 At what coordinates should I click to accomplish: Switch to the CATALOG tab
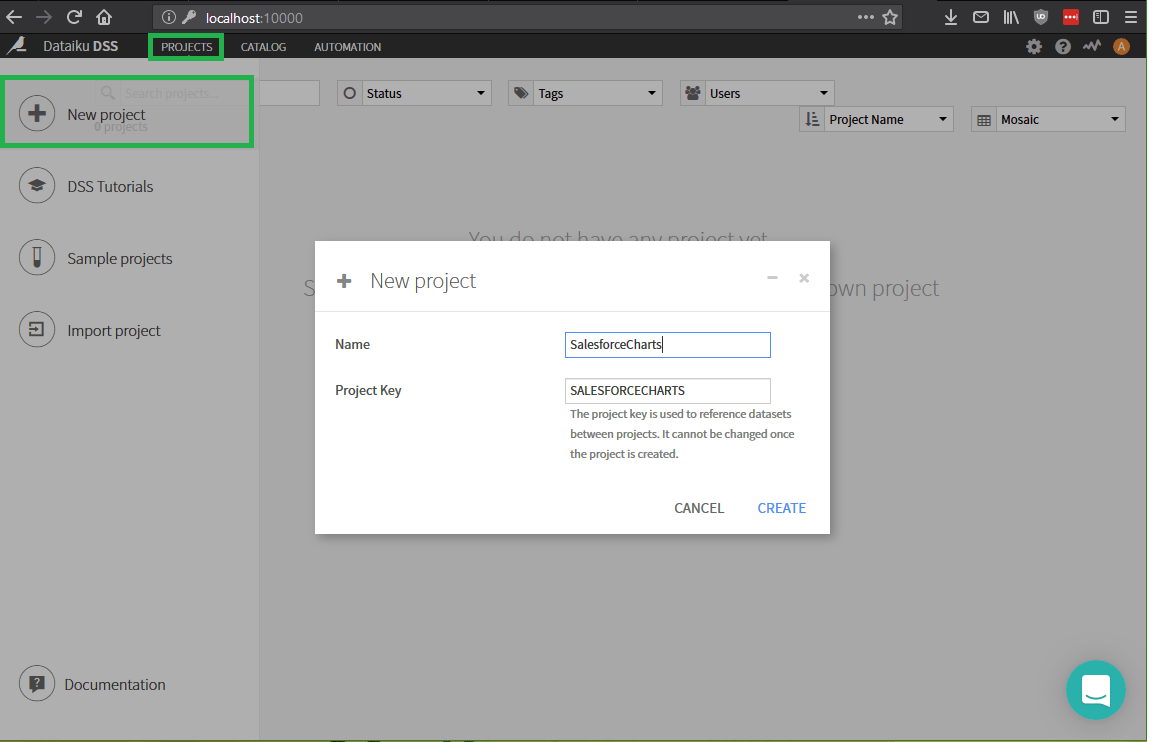coord(263,46)
